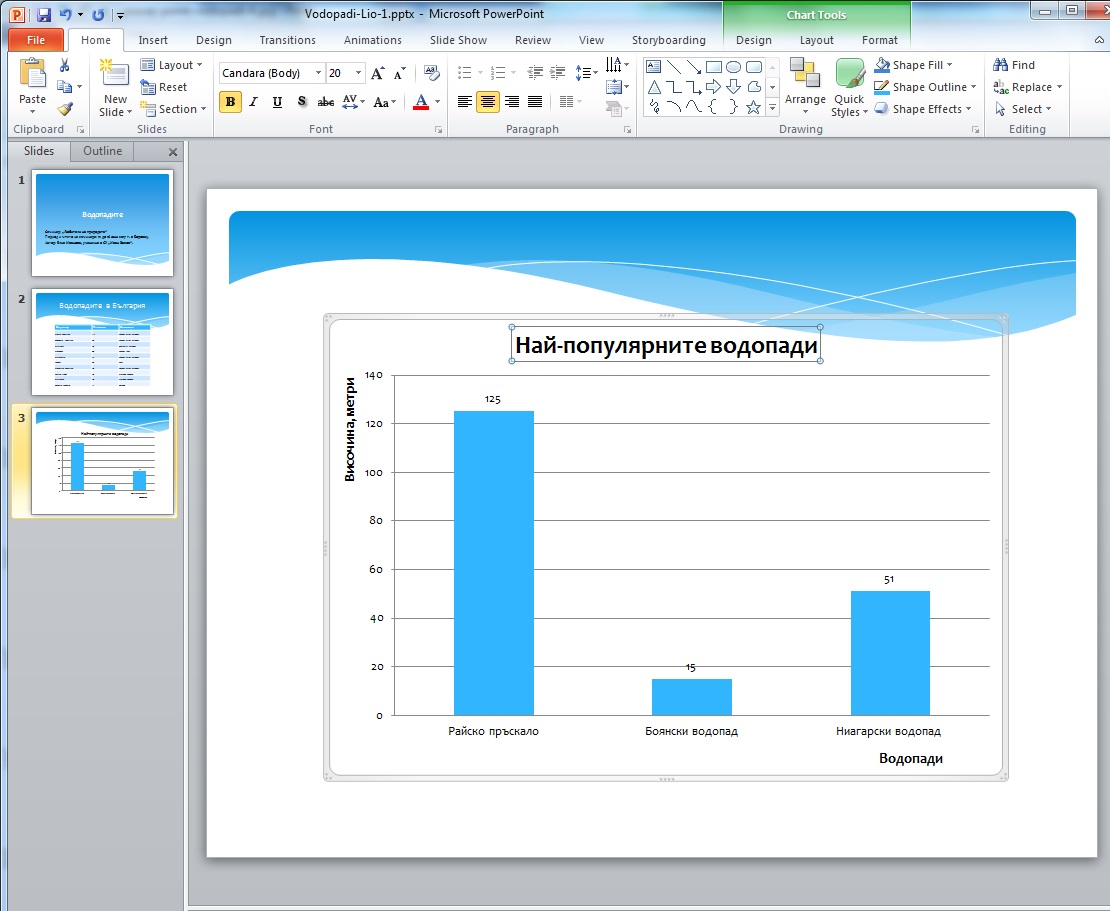Click the Reset slide button
1110x911 pixels.
(x=164, y=87)
